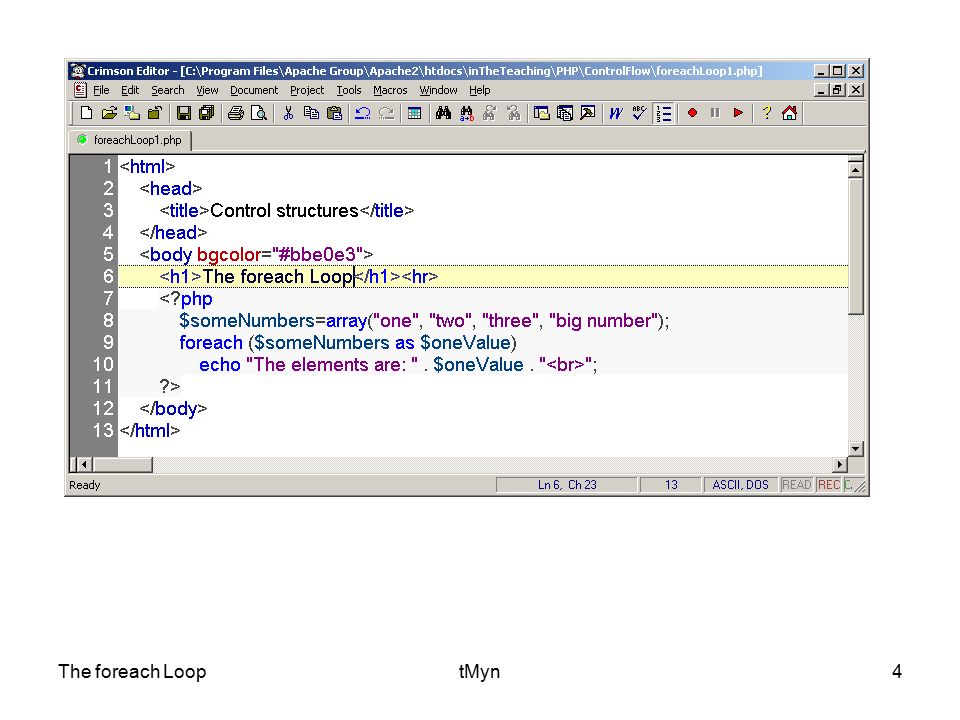The image size is (960, 720).
Task: Click 'echo' keyword on line 10
Action: coord(220,364)
